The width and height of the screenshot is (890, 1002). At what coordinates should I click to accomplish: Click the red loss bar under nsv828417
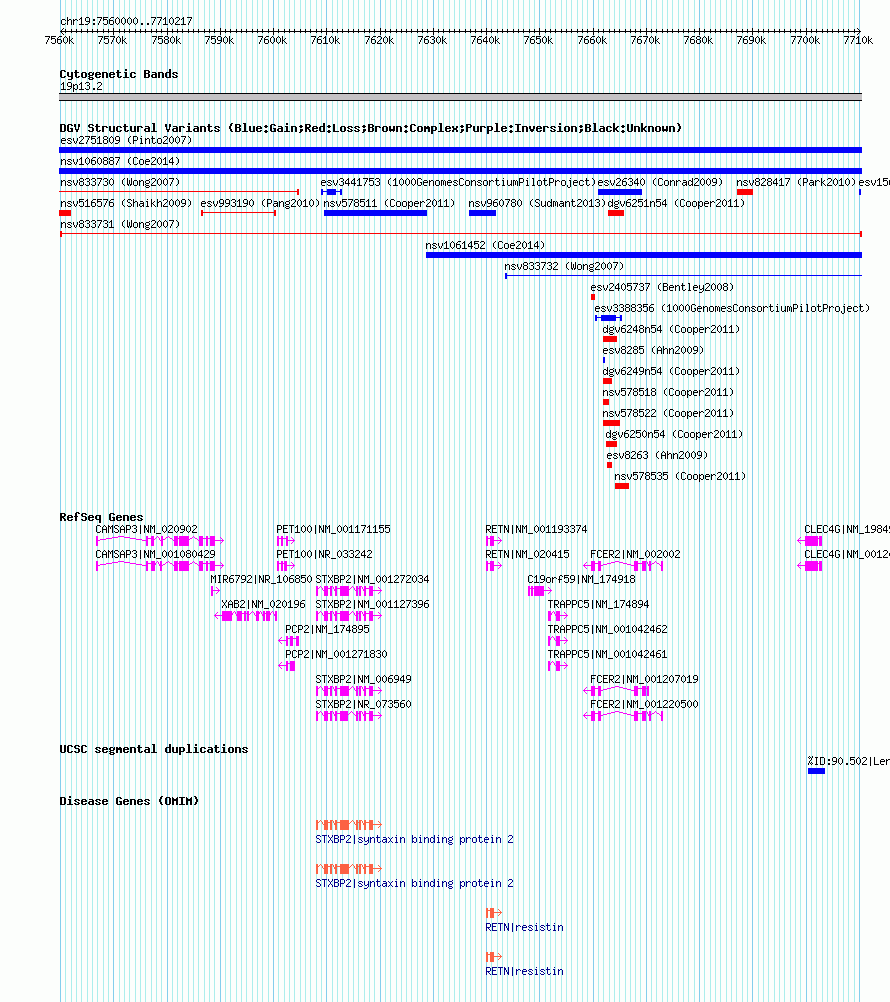tap(744, 192)
